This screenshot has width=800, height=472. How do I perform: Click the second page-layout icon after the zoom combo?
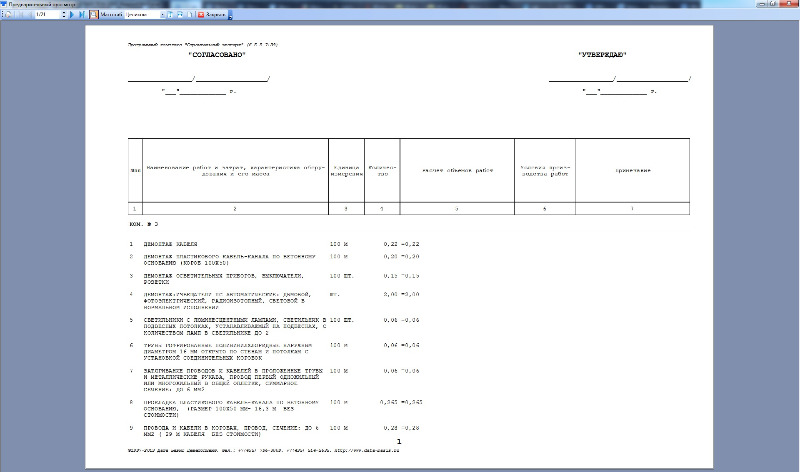[x=180, y=14]
